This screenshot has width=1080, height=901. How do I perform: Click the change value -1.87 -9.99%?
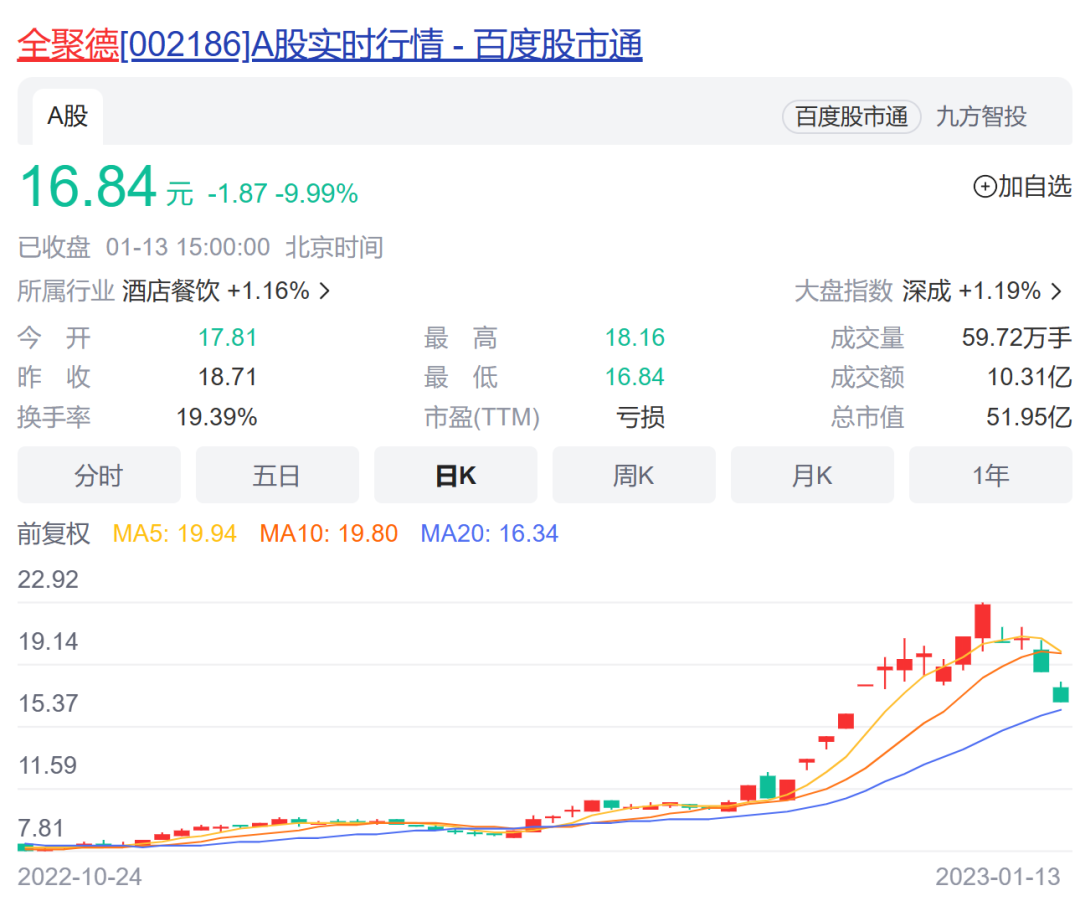click(x=282, y=194)
